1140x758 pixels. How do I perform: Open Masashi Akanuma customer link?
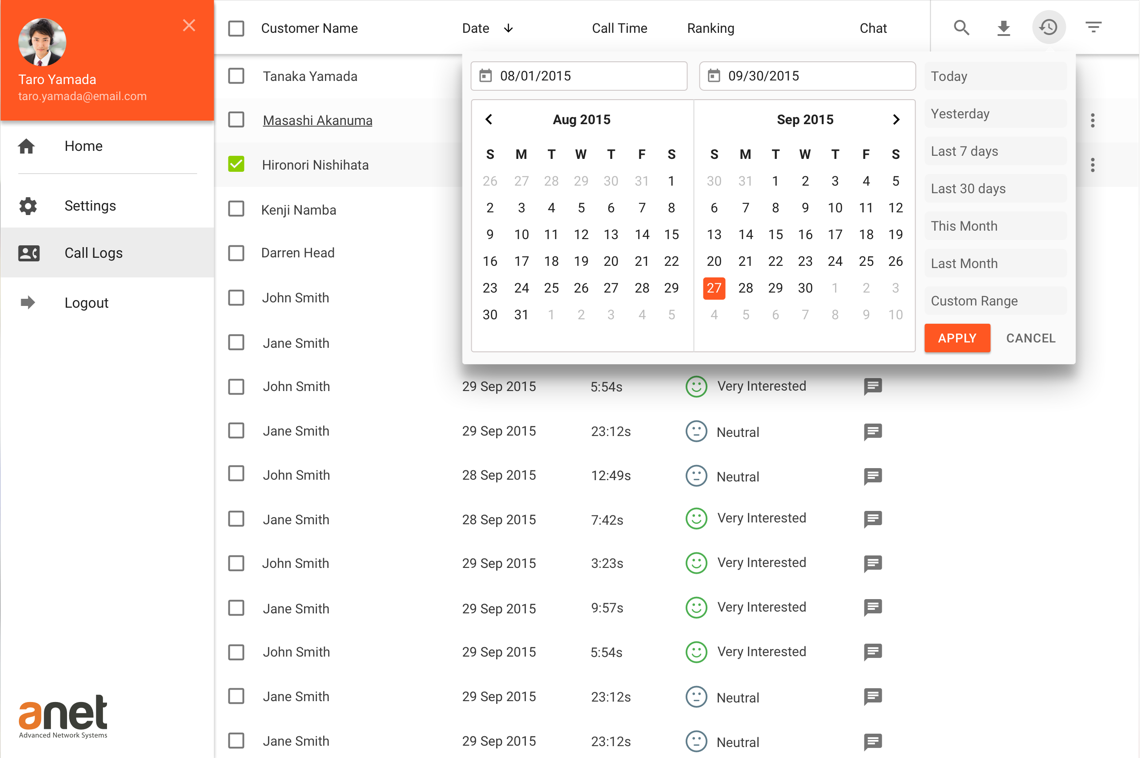pos(317,121)
